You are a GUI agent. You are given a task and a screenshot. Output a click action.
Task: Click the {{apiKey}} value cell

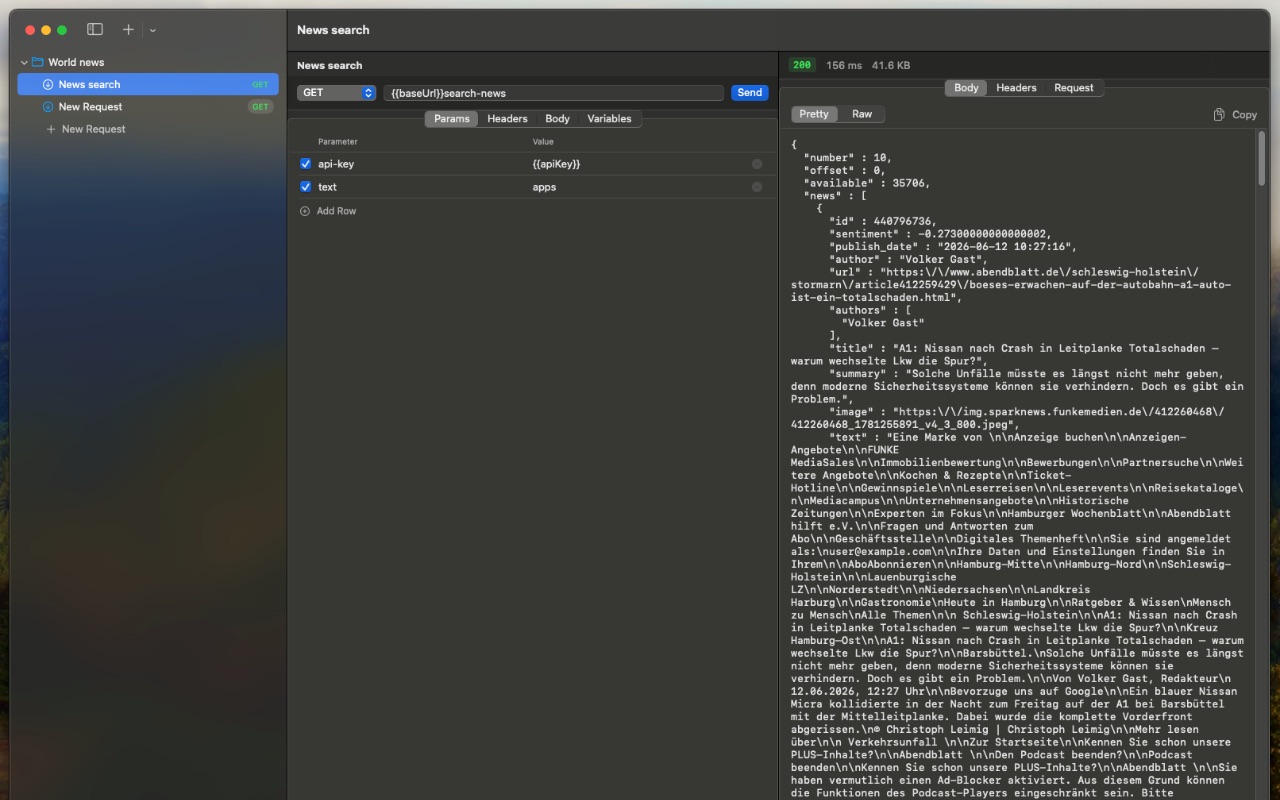(556, 164)
